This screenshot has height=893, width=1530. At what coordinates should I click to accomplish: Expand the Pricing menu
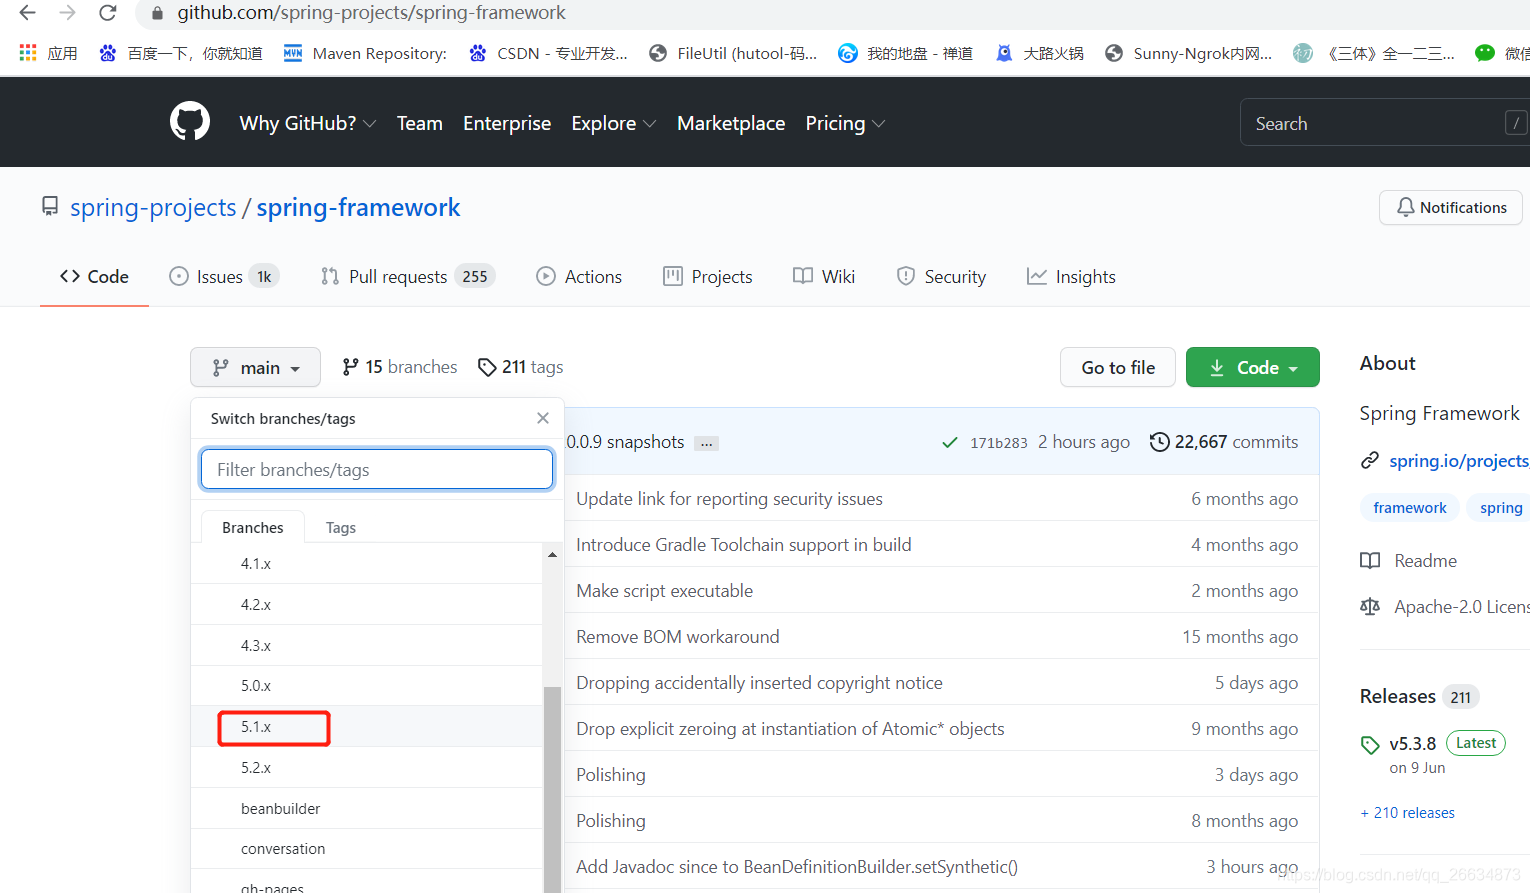click(x=846, y=123)
